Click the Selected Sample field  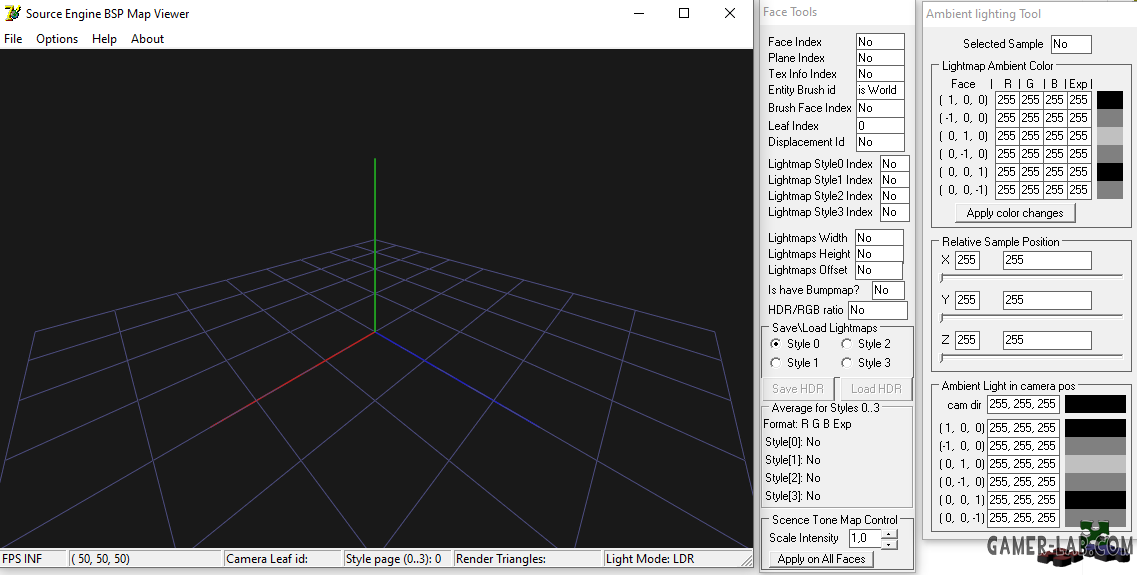(x=1071, y=44)
